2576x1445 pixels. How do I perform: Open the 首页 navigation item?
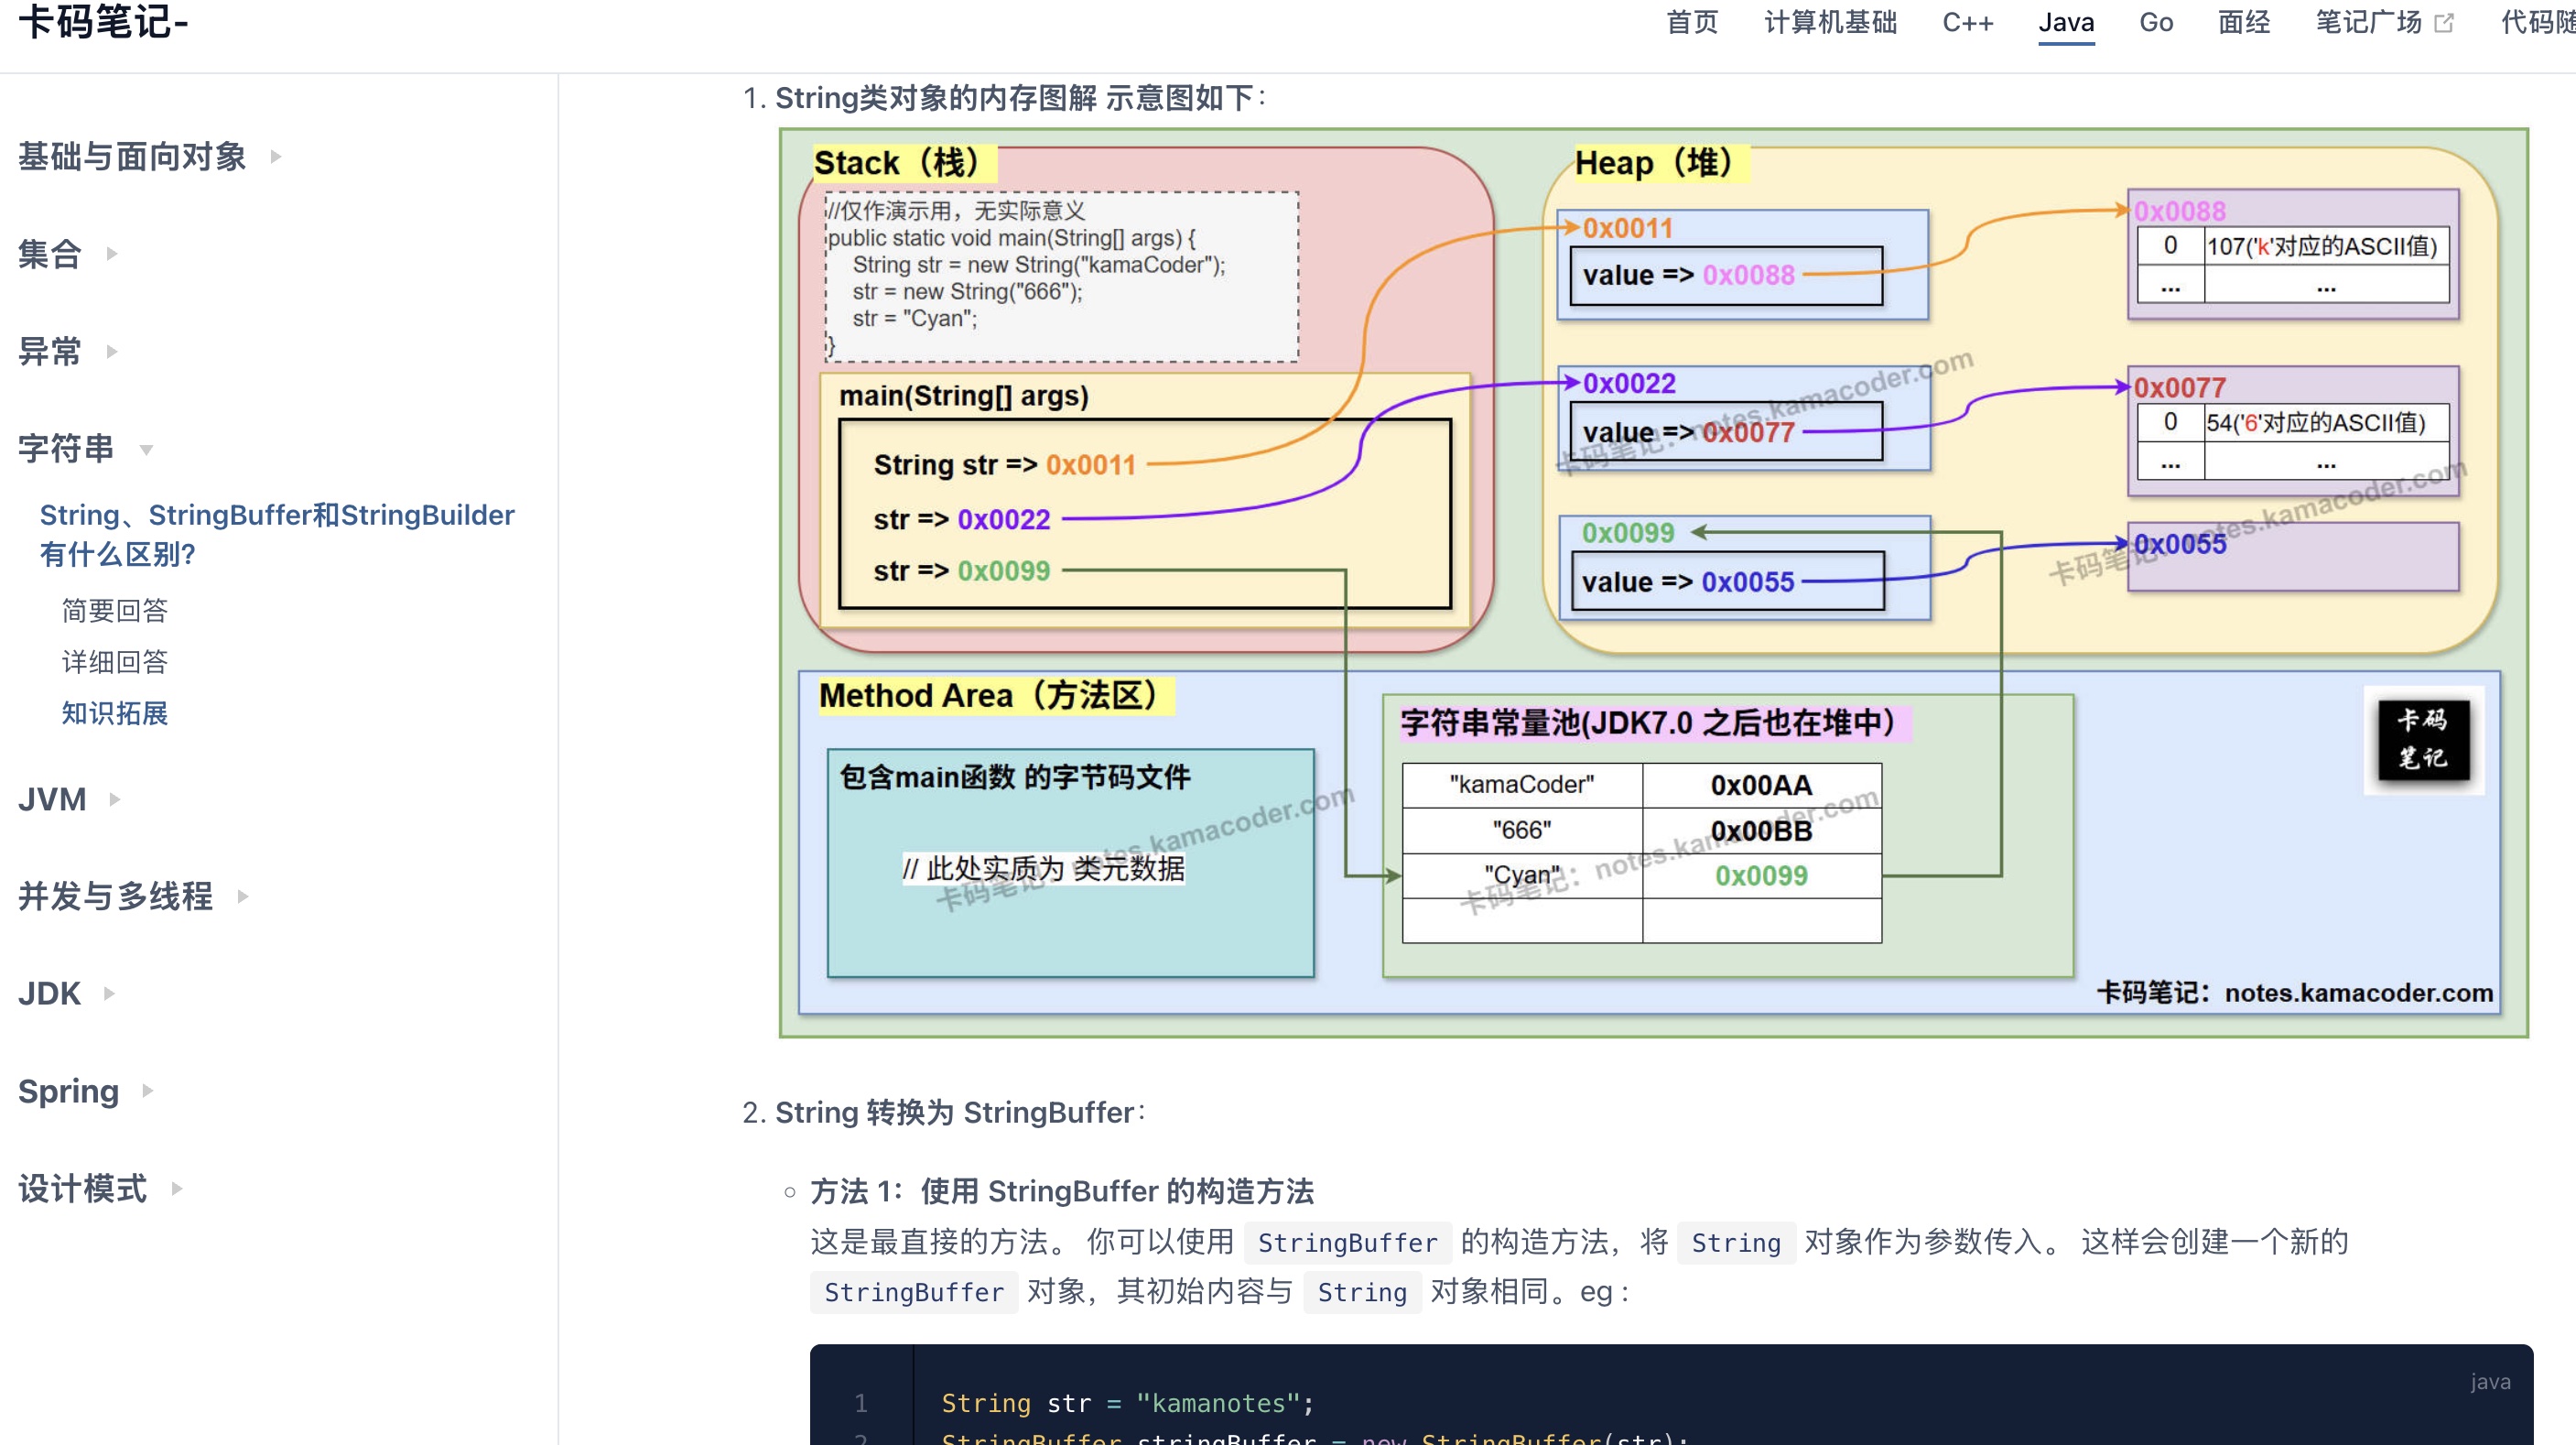pyautogui.click(x=1691, y=23)
